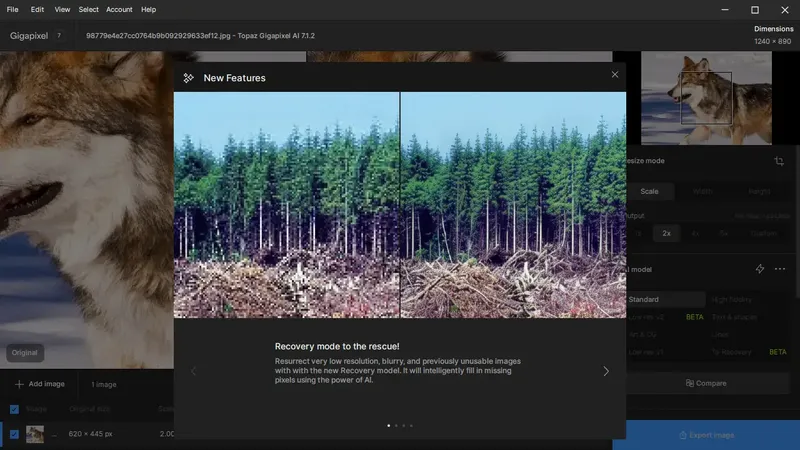The width and height of the screenshot is (800, 450).
Task: Maximize the Gigapixel window
Action: (x=755, y=10)
